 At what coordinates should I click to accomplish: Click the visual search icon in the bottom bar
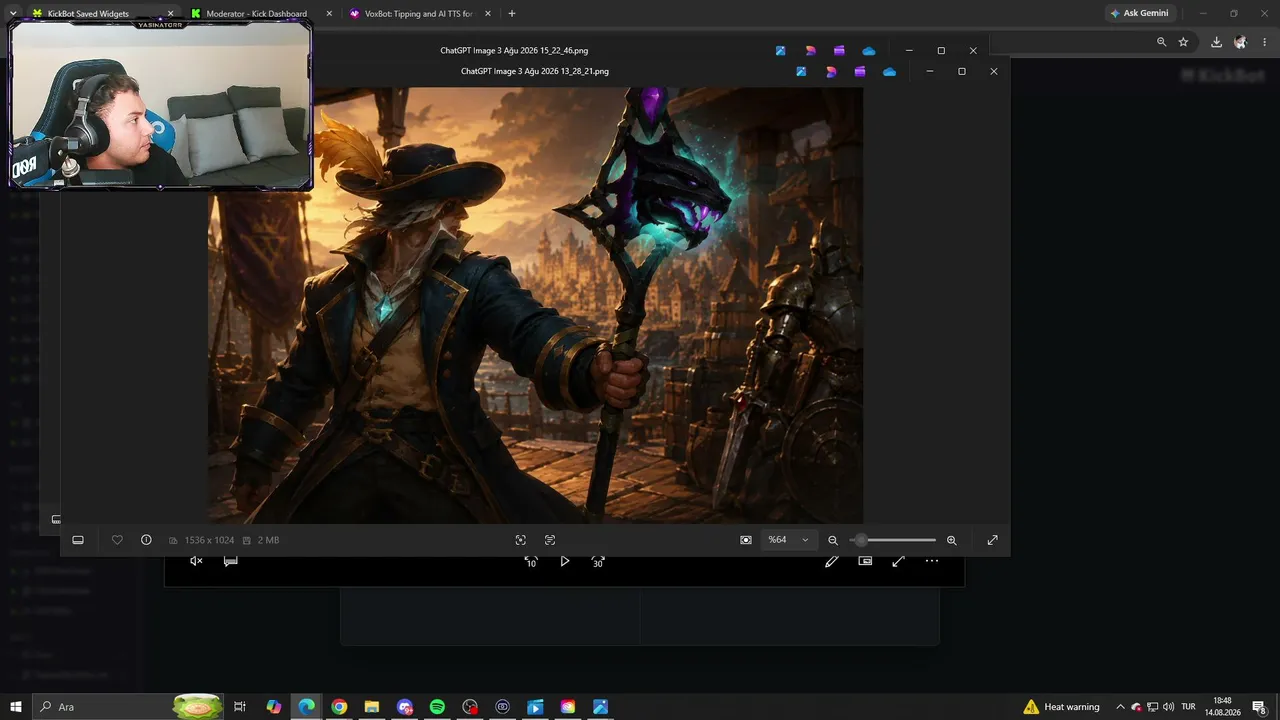point(521,540)
